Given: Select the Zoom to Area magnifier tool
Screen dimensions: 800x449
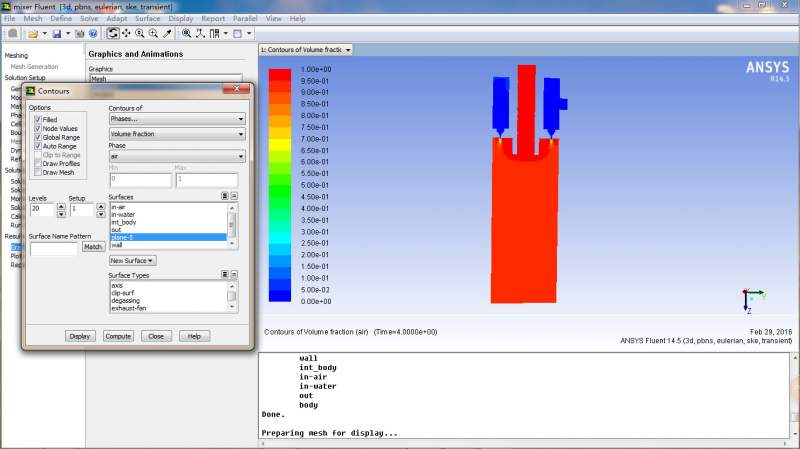Looking at the screenshot, I should [x=153, y=34].
